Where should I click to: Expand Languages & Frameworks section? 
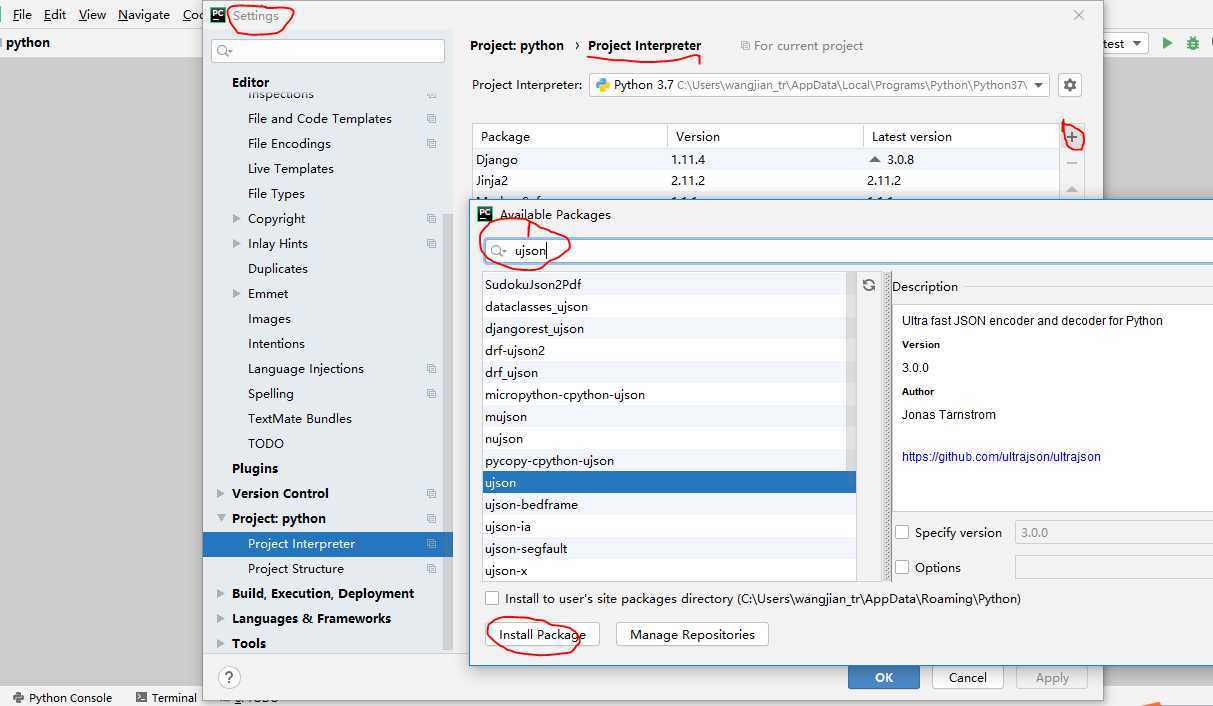tap(221, 619)
